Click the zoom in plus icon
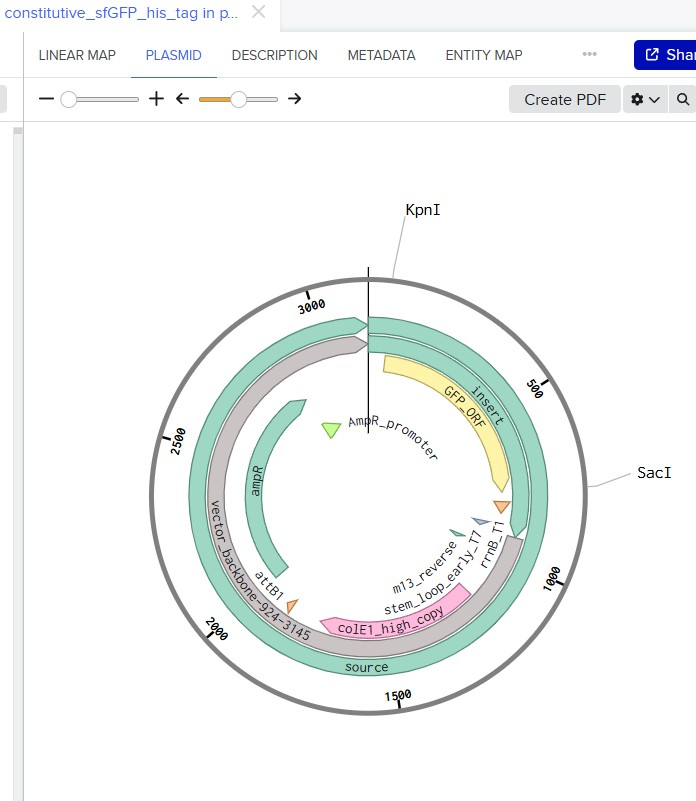Screen dimensions: 696x801 tap(156, 99)
